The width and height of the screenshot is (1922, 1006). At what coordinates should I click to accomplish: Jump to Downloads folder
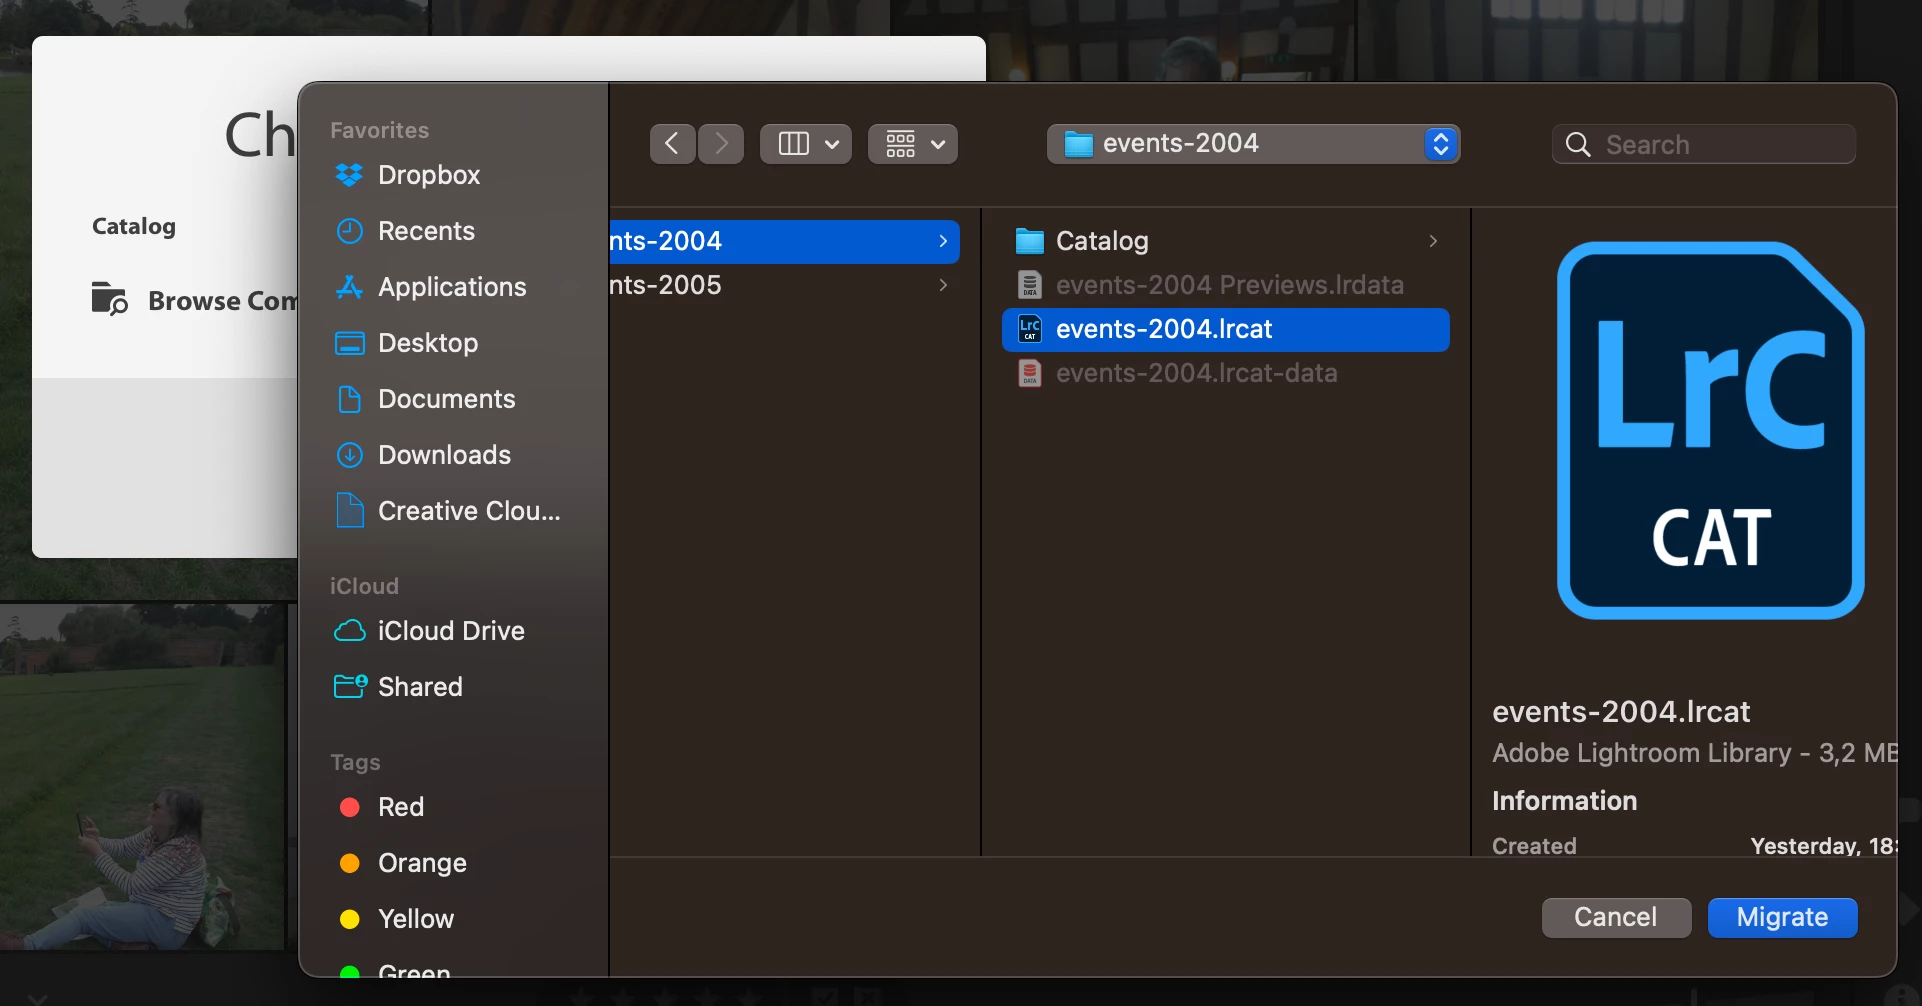[423, 455]
